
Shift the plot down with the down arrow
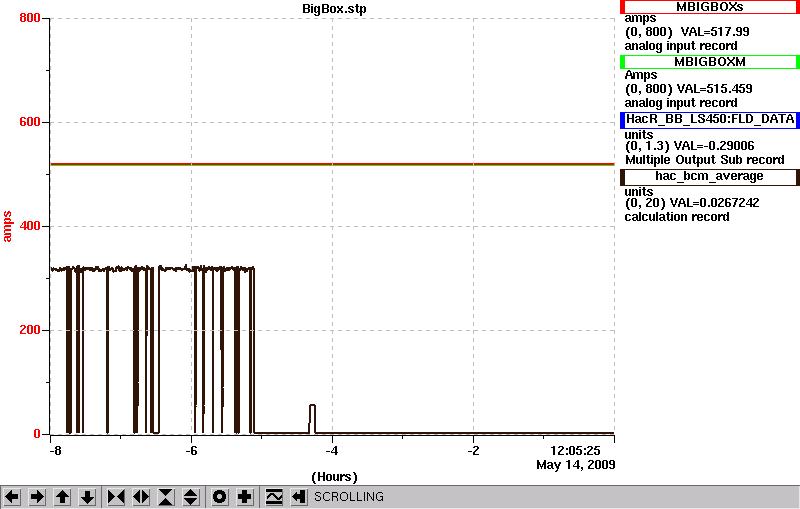(x=87, y=496)
